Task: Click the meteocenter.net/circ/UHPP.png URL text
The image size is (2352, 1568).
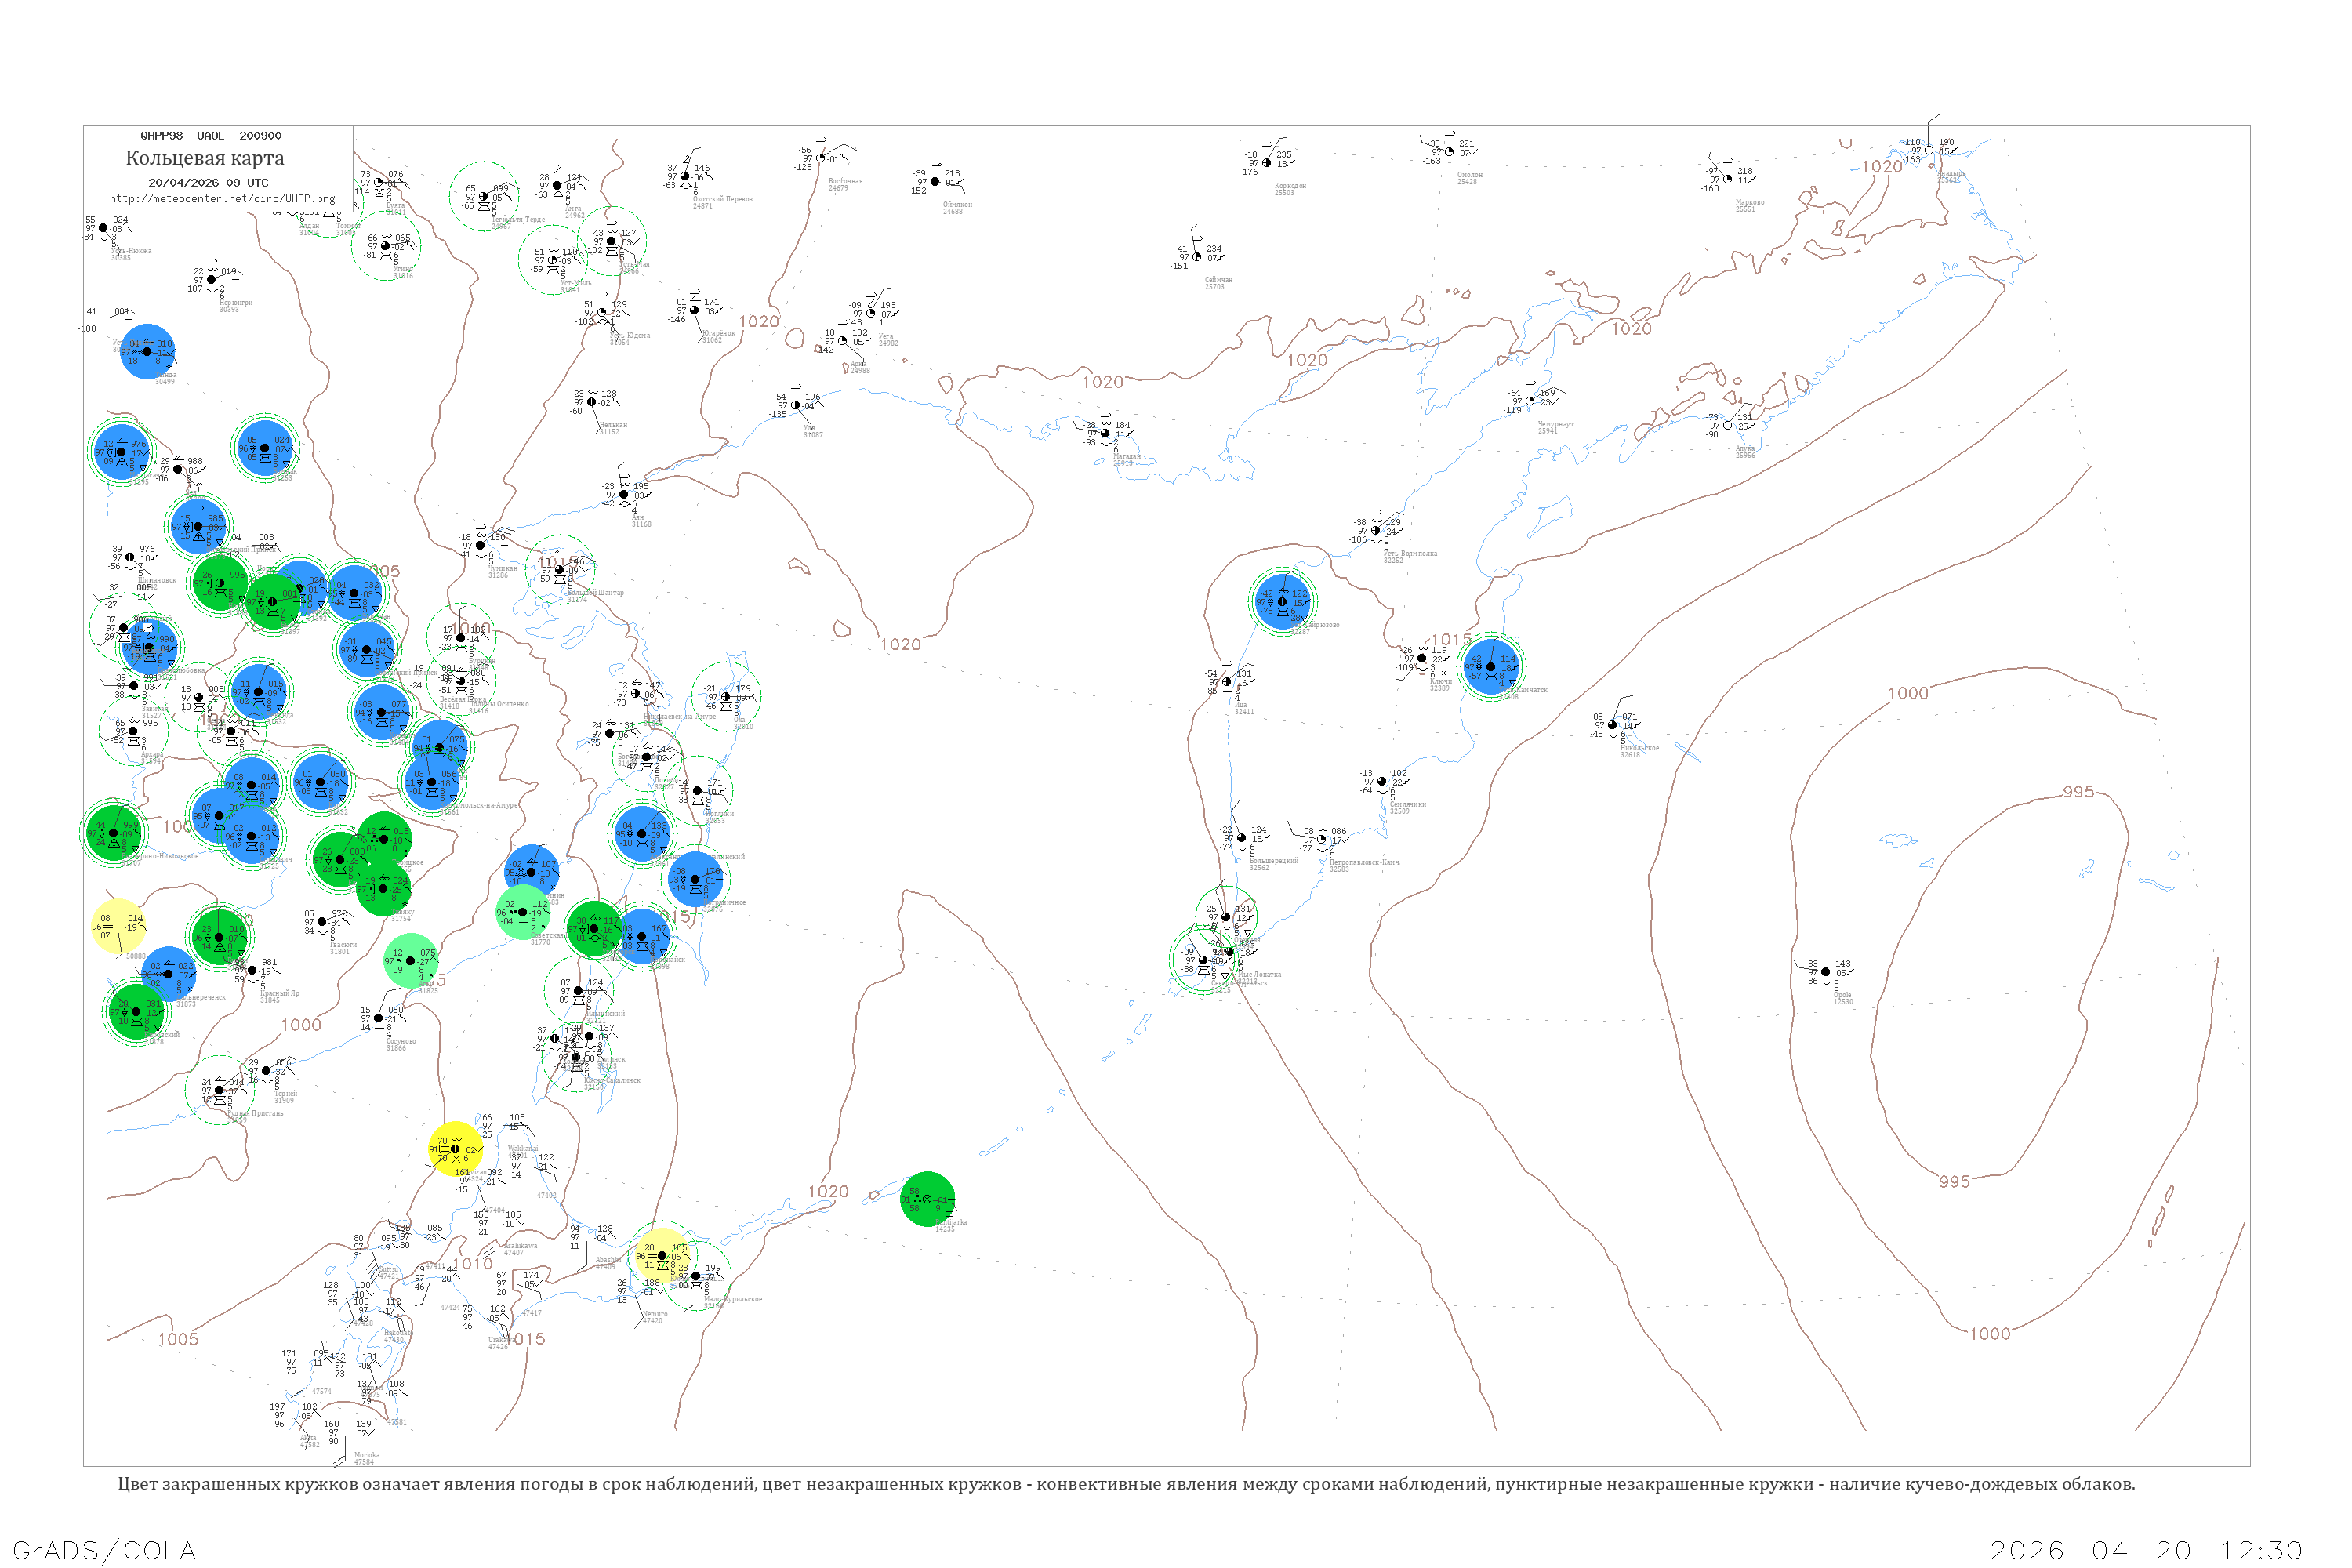Action: point(222,199)
